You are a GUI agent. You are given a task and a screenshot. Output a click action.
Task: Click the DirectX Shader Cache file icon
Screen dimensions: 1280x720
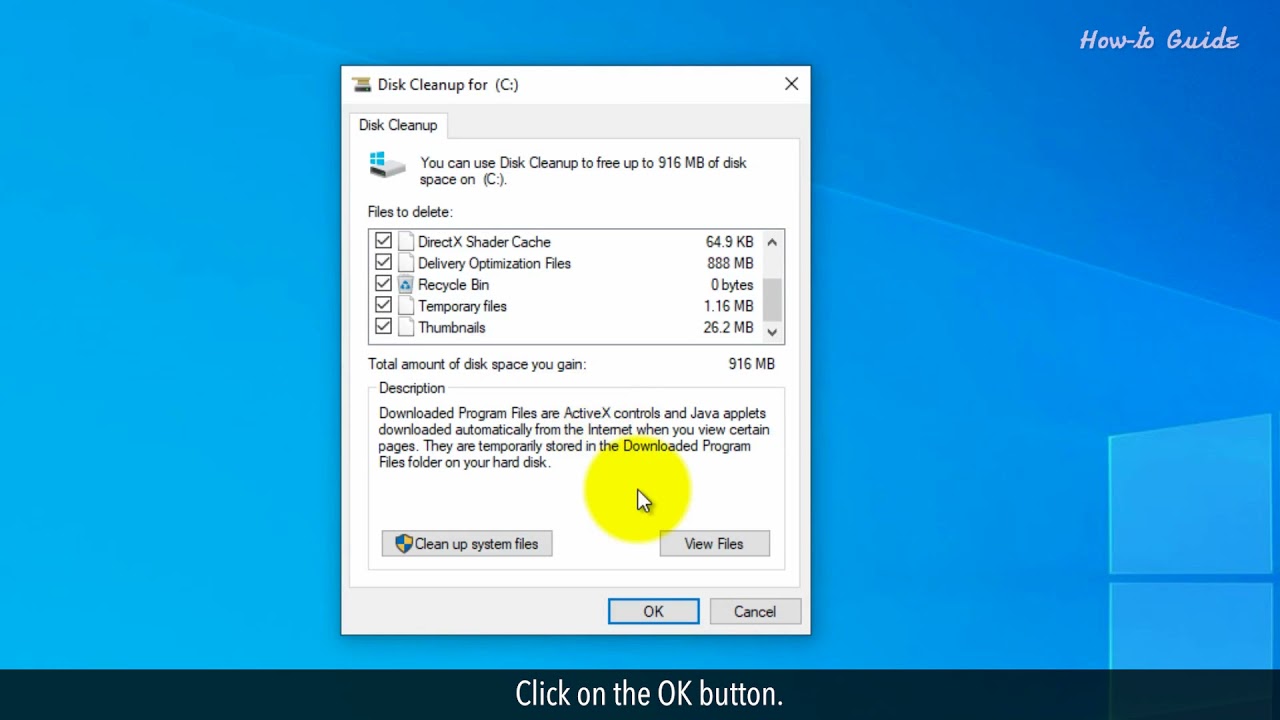pos(405,242)
